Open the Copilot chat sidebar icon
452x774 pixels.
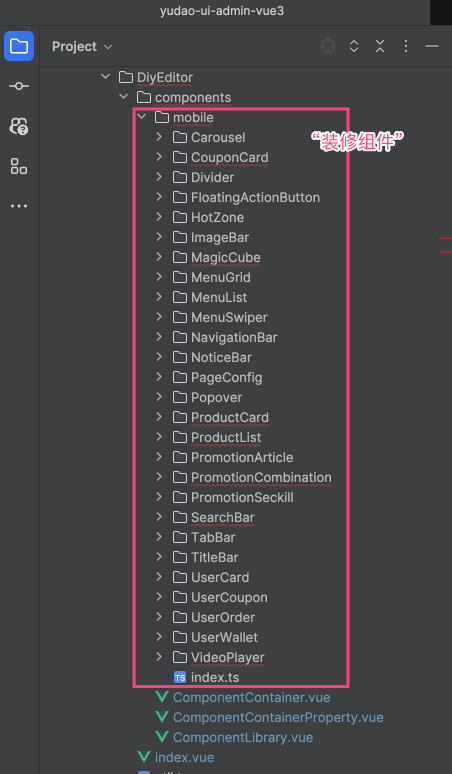(x=19, y=126)
